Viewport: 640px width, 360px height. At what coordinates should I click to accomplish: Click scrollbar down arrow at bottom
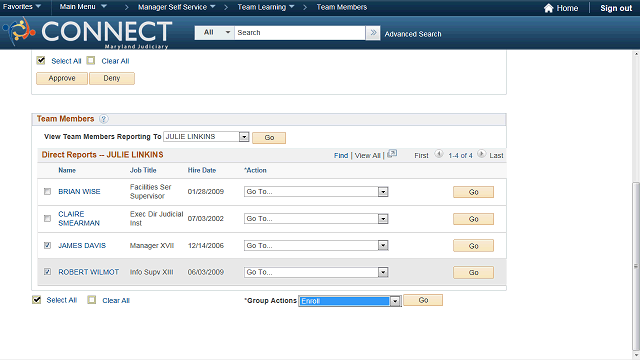pyautogui.click(x=636, y=355)
